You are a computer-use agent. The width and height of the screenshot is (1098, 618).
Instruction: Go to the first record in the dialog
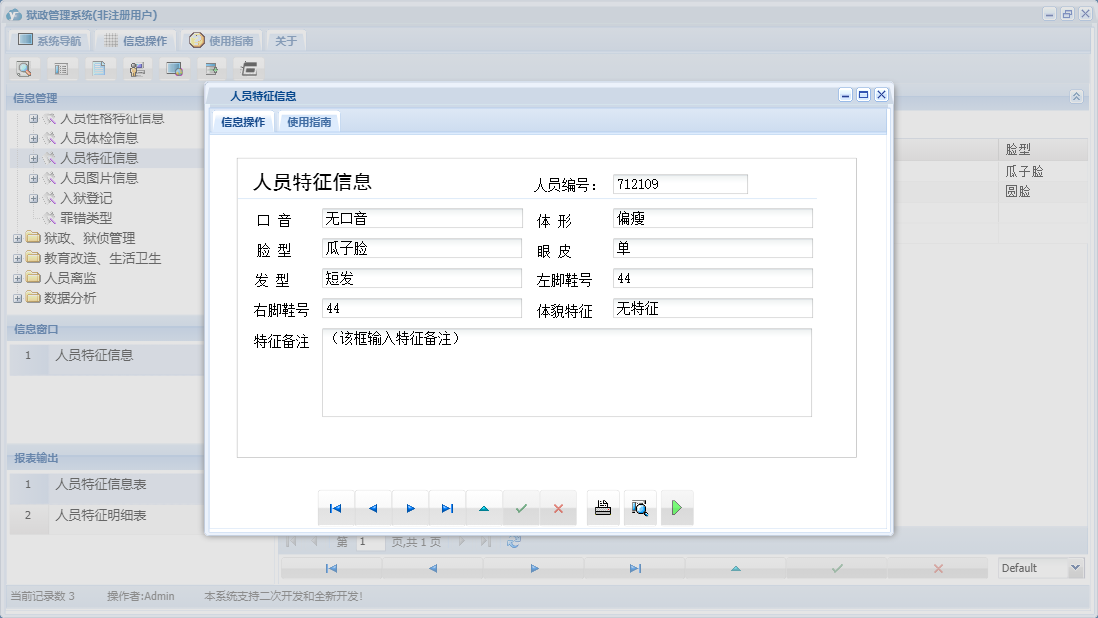coord(336,507)
